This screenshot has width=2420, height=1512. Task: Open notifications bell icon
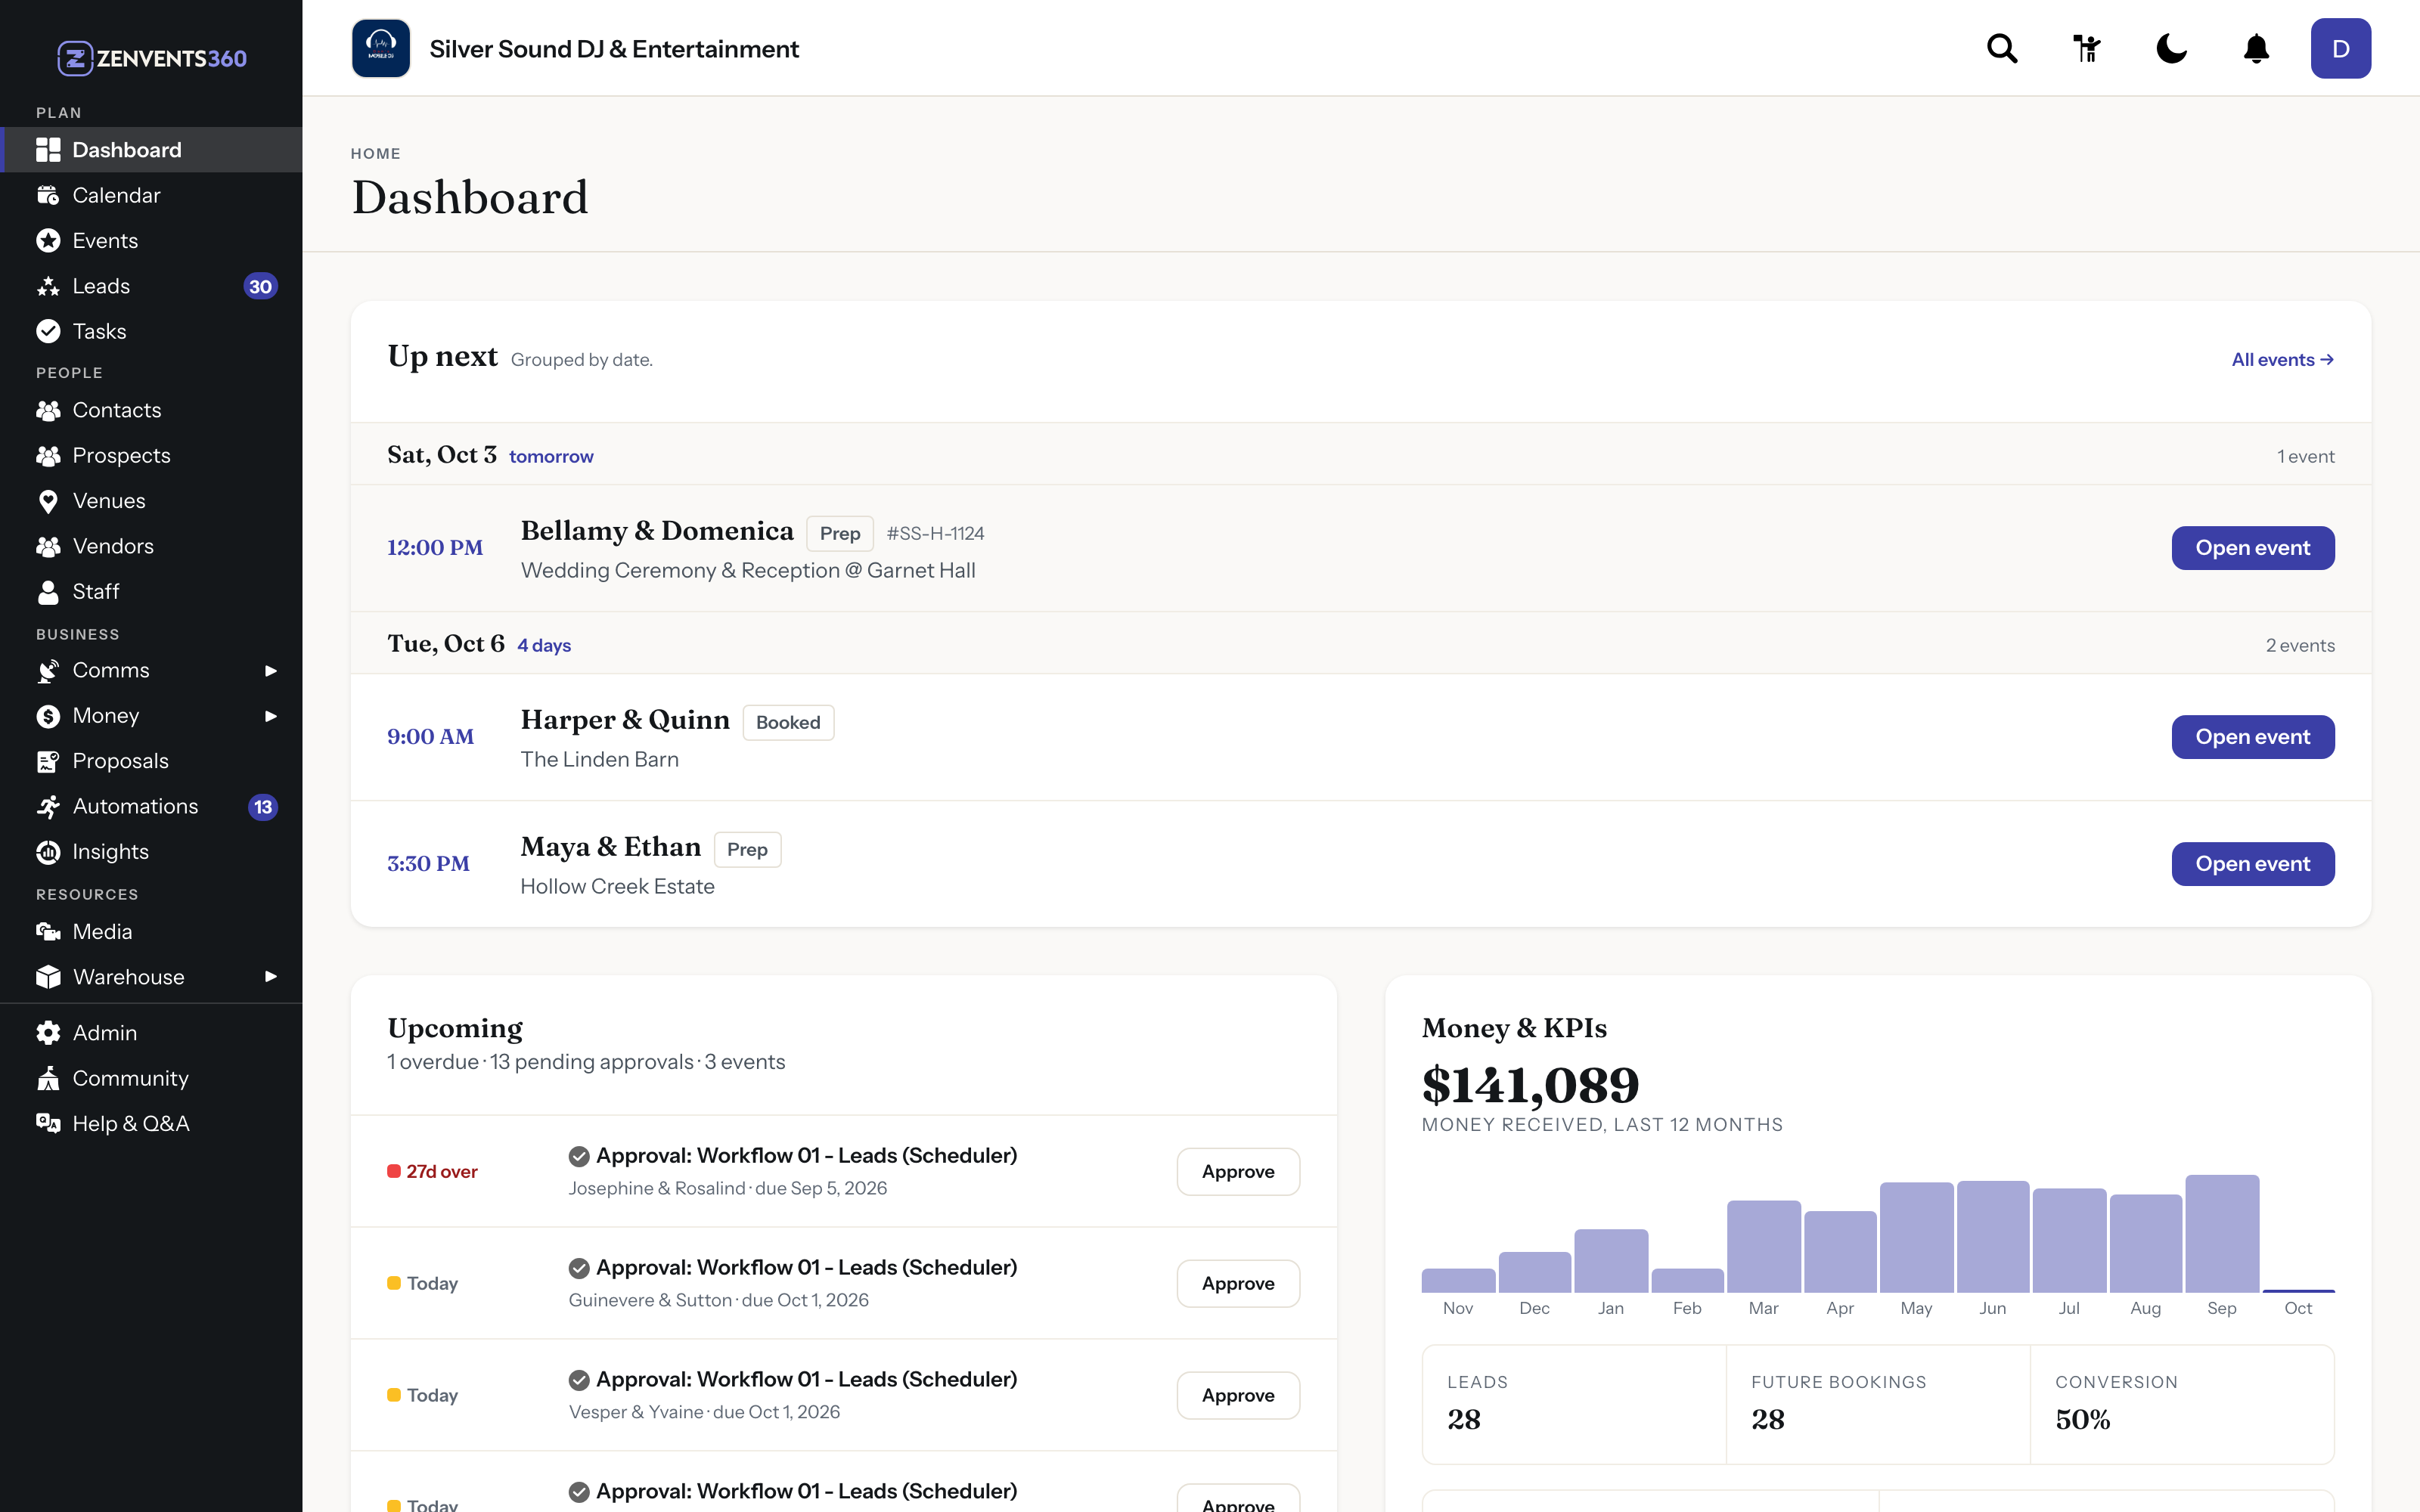(x=2256, y=48)
